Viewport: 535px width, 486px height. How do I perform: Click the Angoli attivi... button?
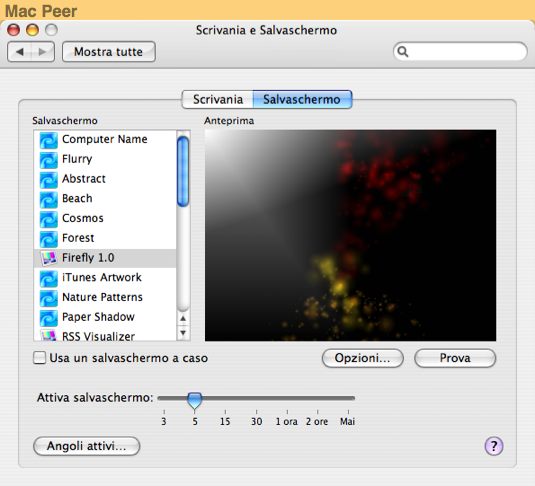point(87,446)
